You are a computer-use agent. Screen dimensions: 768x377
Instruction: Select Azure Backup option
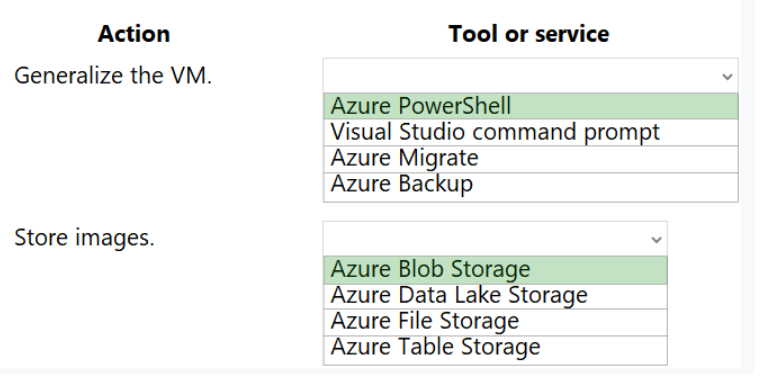530,186
